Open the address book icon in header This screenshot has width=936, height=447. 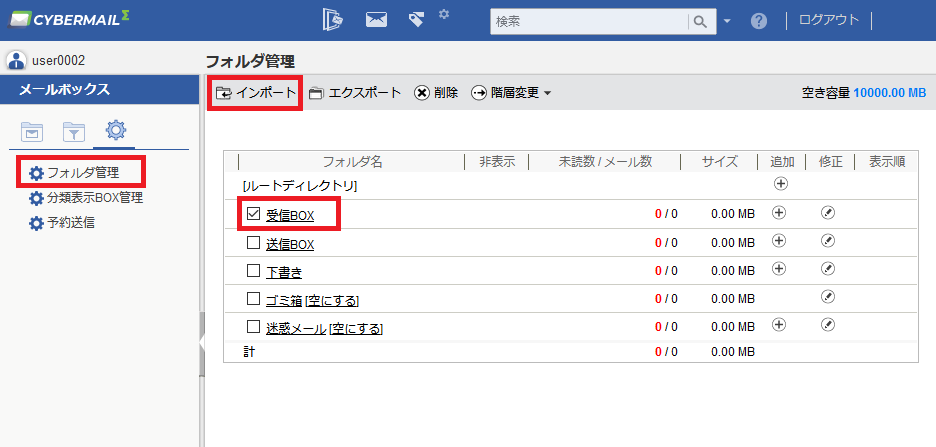[x=332, y=20]
